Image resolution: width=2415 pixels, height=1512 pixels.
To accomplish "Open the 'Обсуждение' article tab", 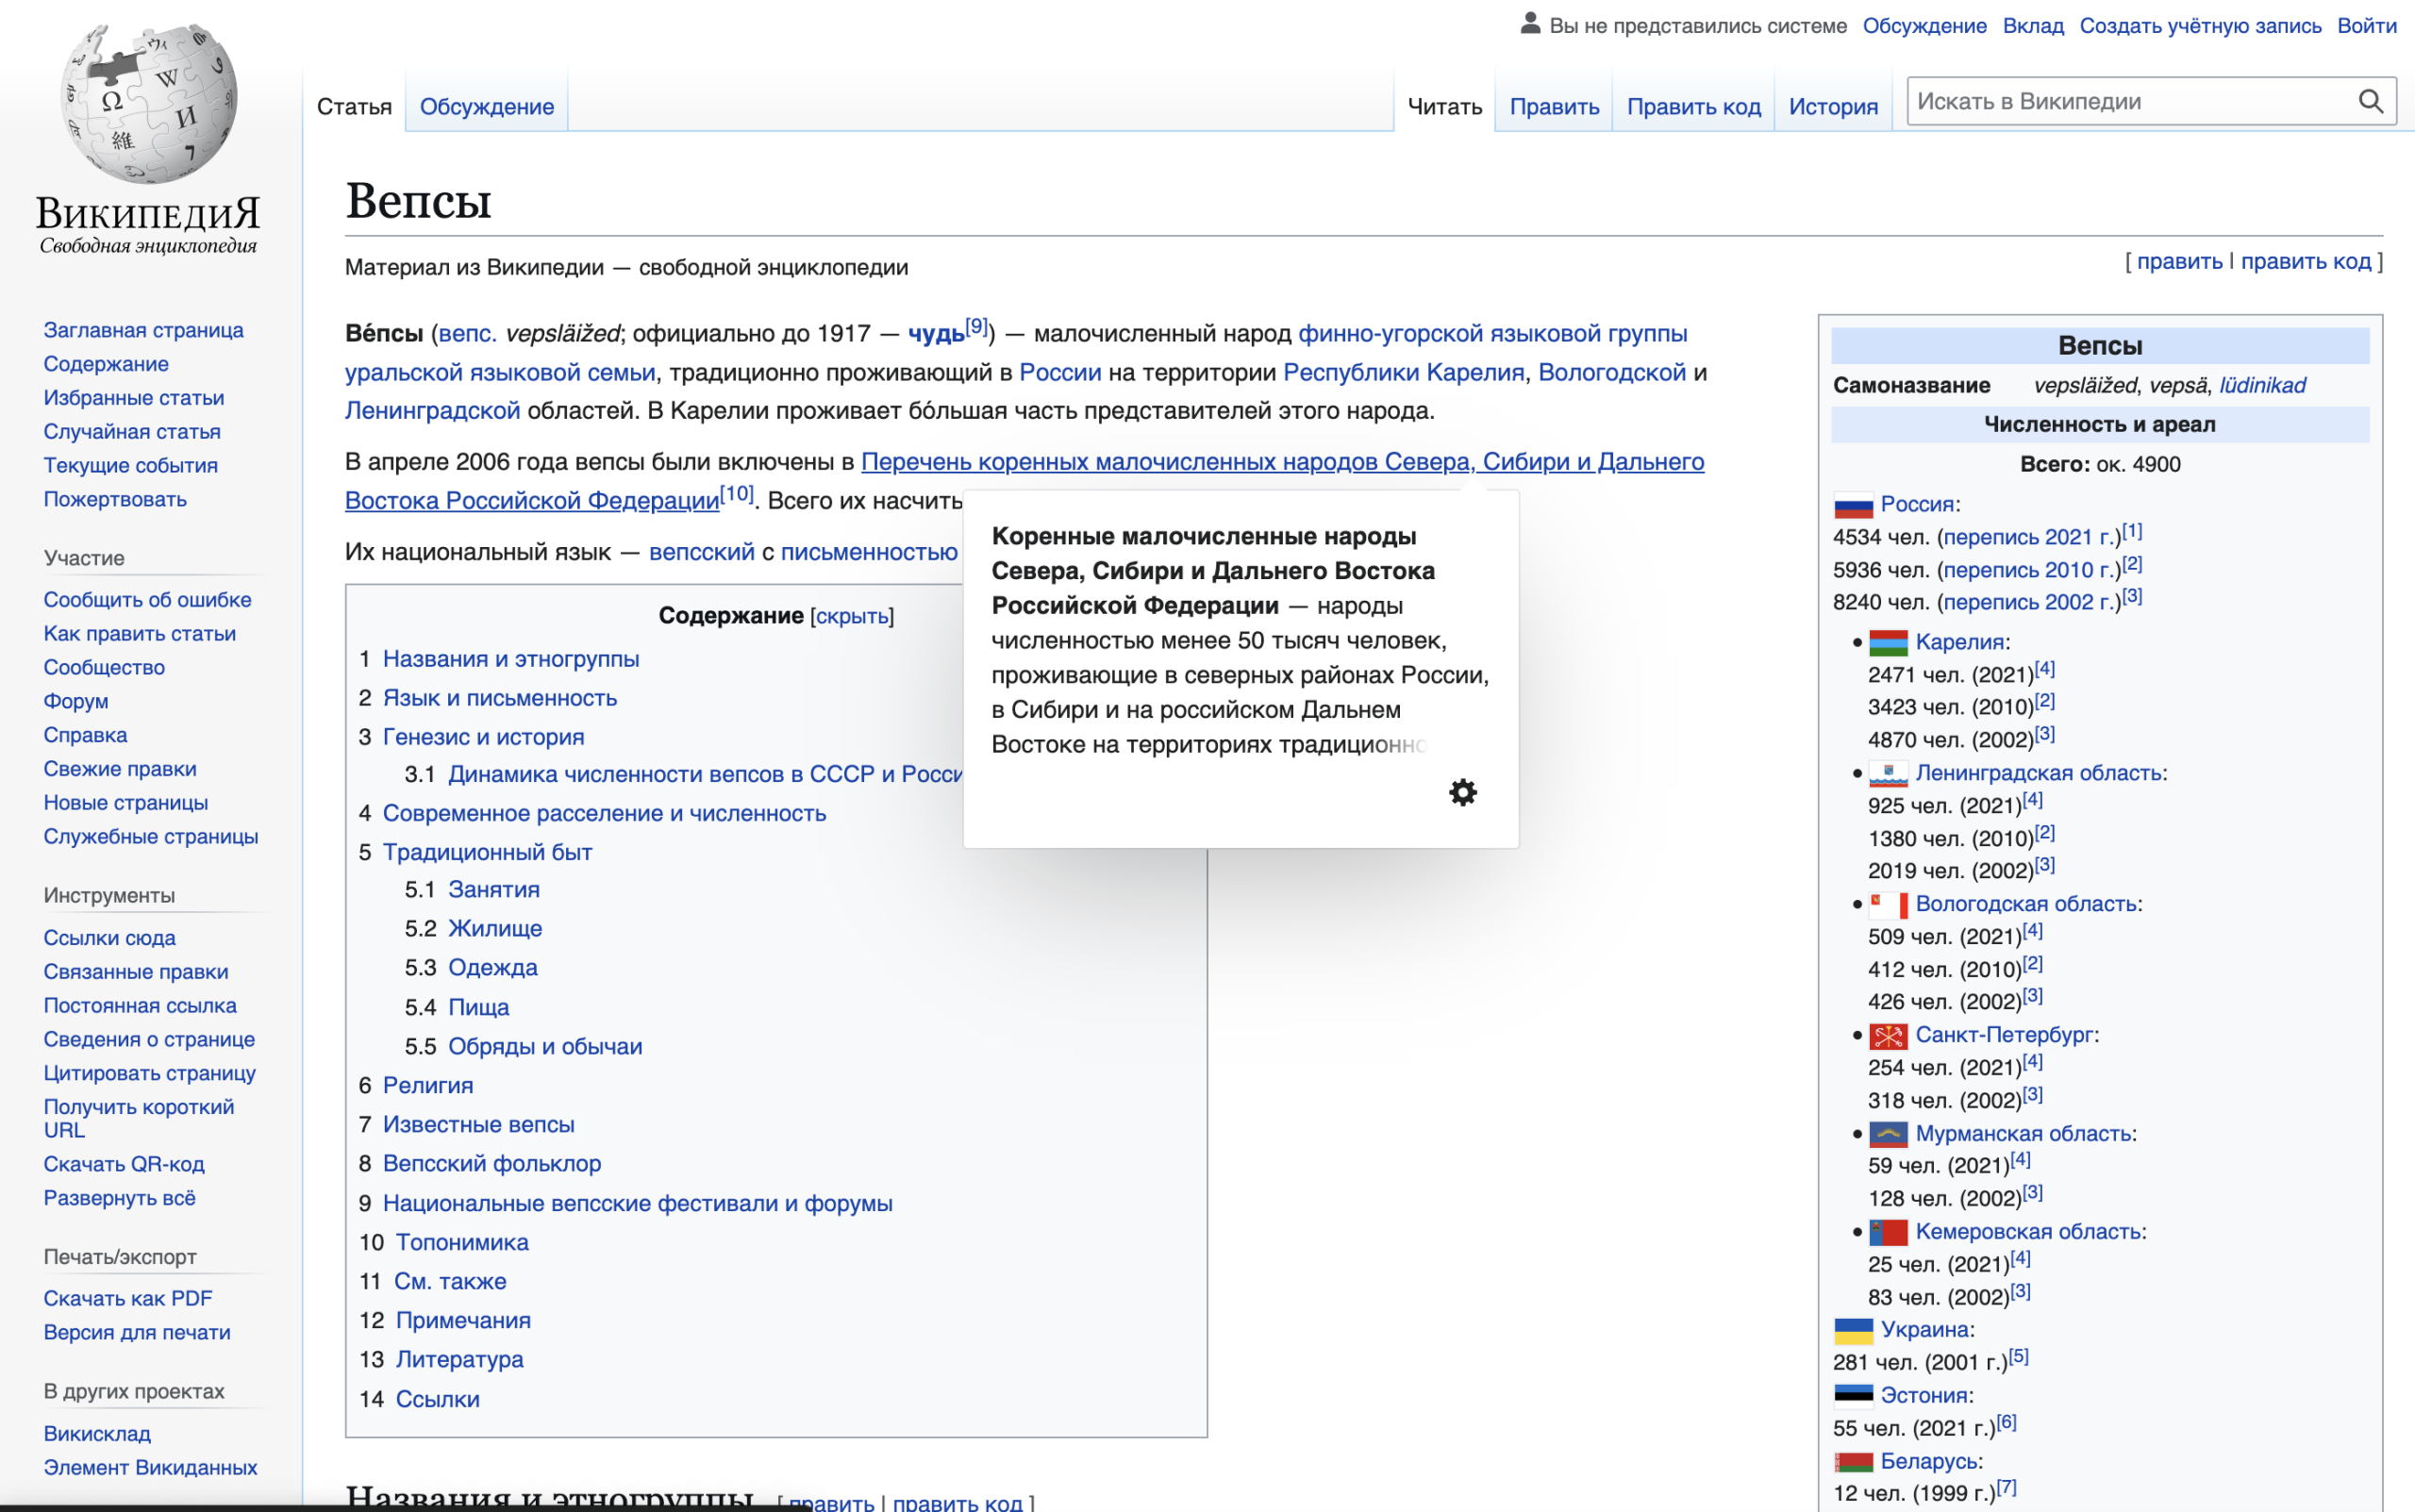I will (486, 106).
